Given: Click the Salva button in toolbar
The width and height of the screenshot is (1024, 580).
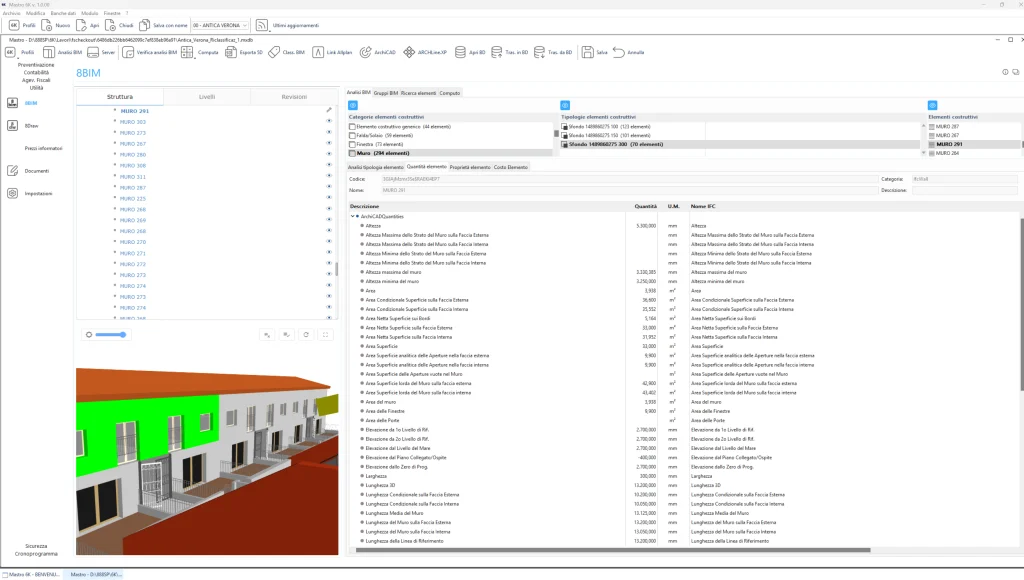Looking at the screenshot, I should [x=588, y=52].
